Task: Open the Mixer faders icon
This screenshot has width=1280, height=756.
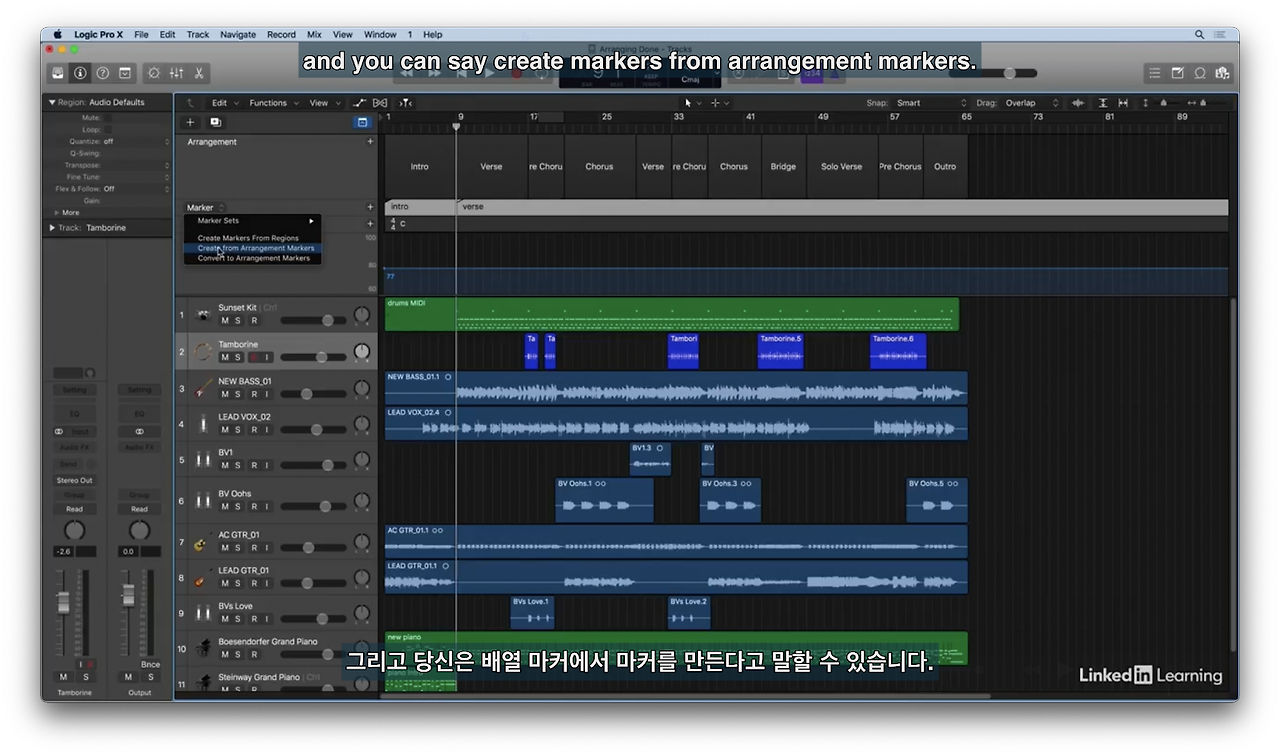Action: (177, 73)
